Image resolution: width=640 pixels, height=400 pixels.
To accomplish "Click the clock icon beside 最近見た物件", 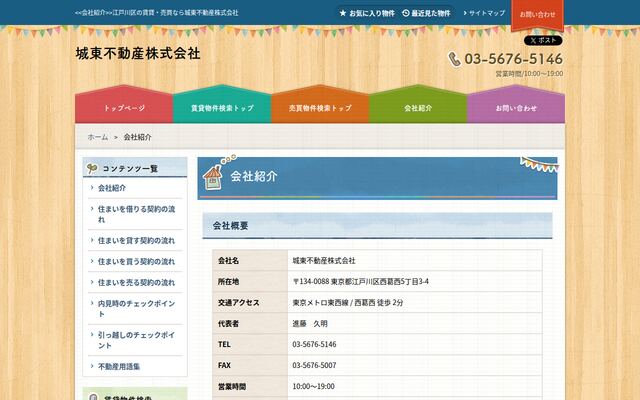I will (406, 13).
